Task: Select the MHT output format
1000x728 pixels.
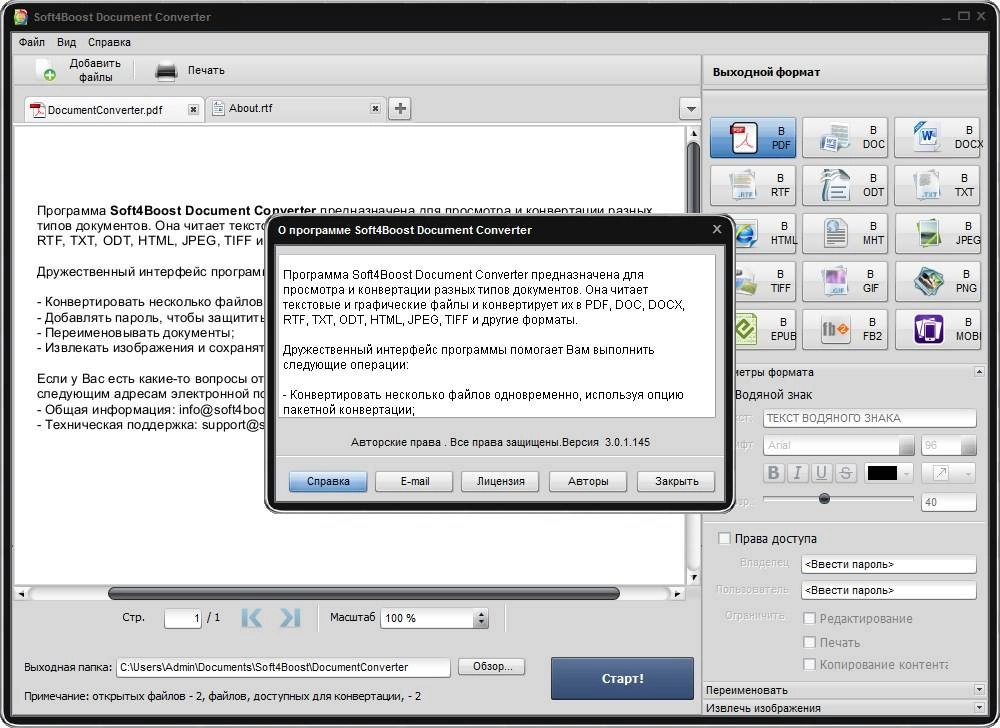Action: (x=845, y=233)
